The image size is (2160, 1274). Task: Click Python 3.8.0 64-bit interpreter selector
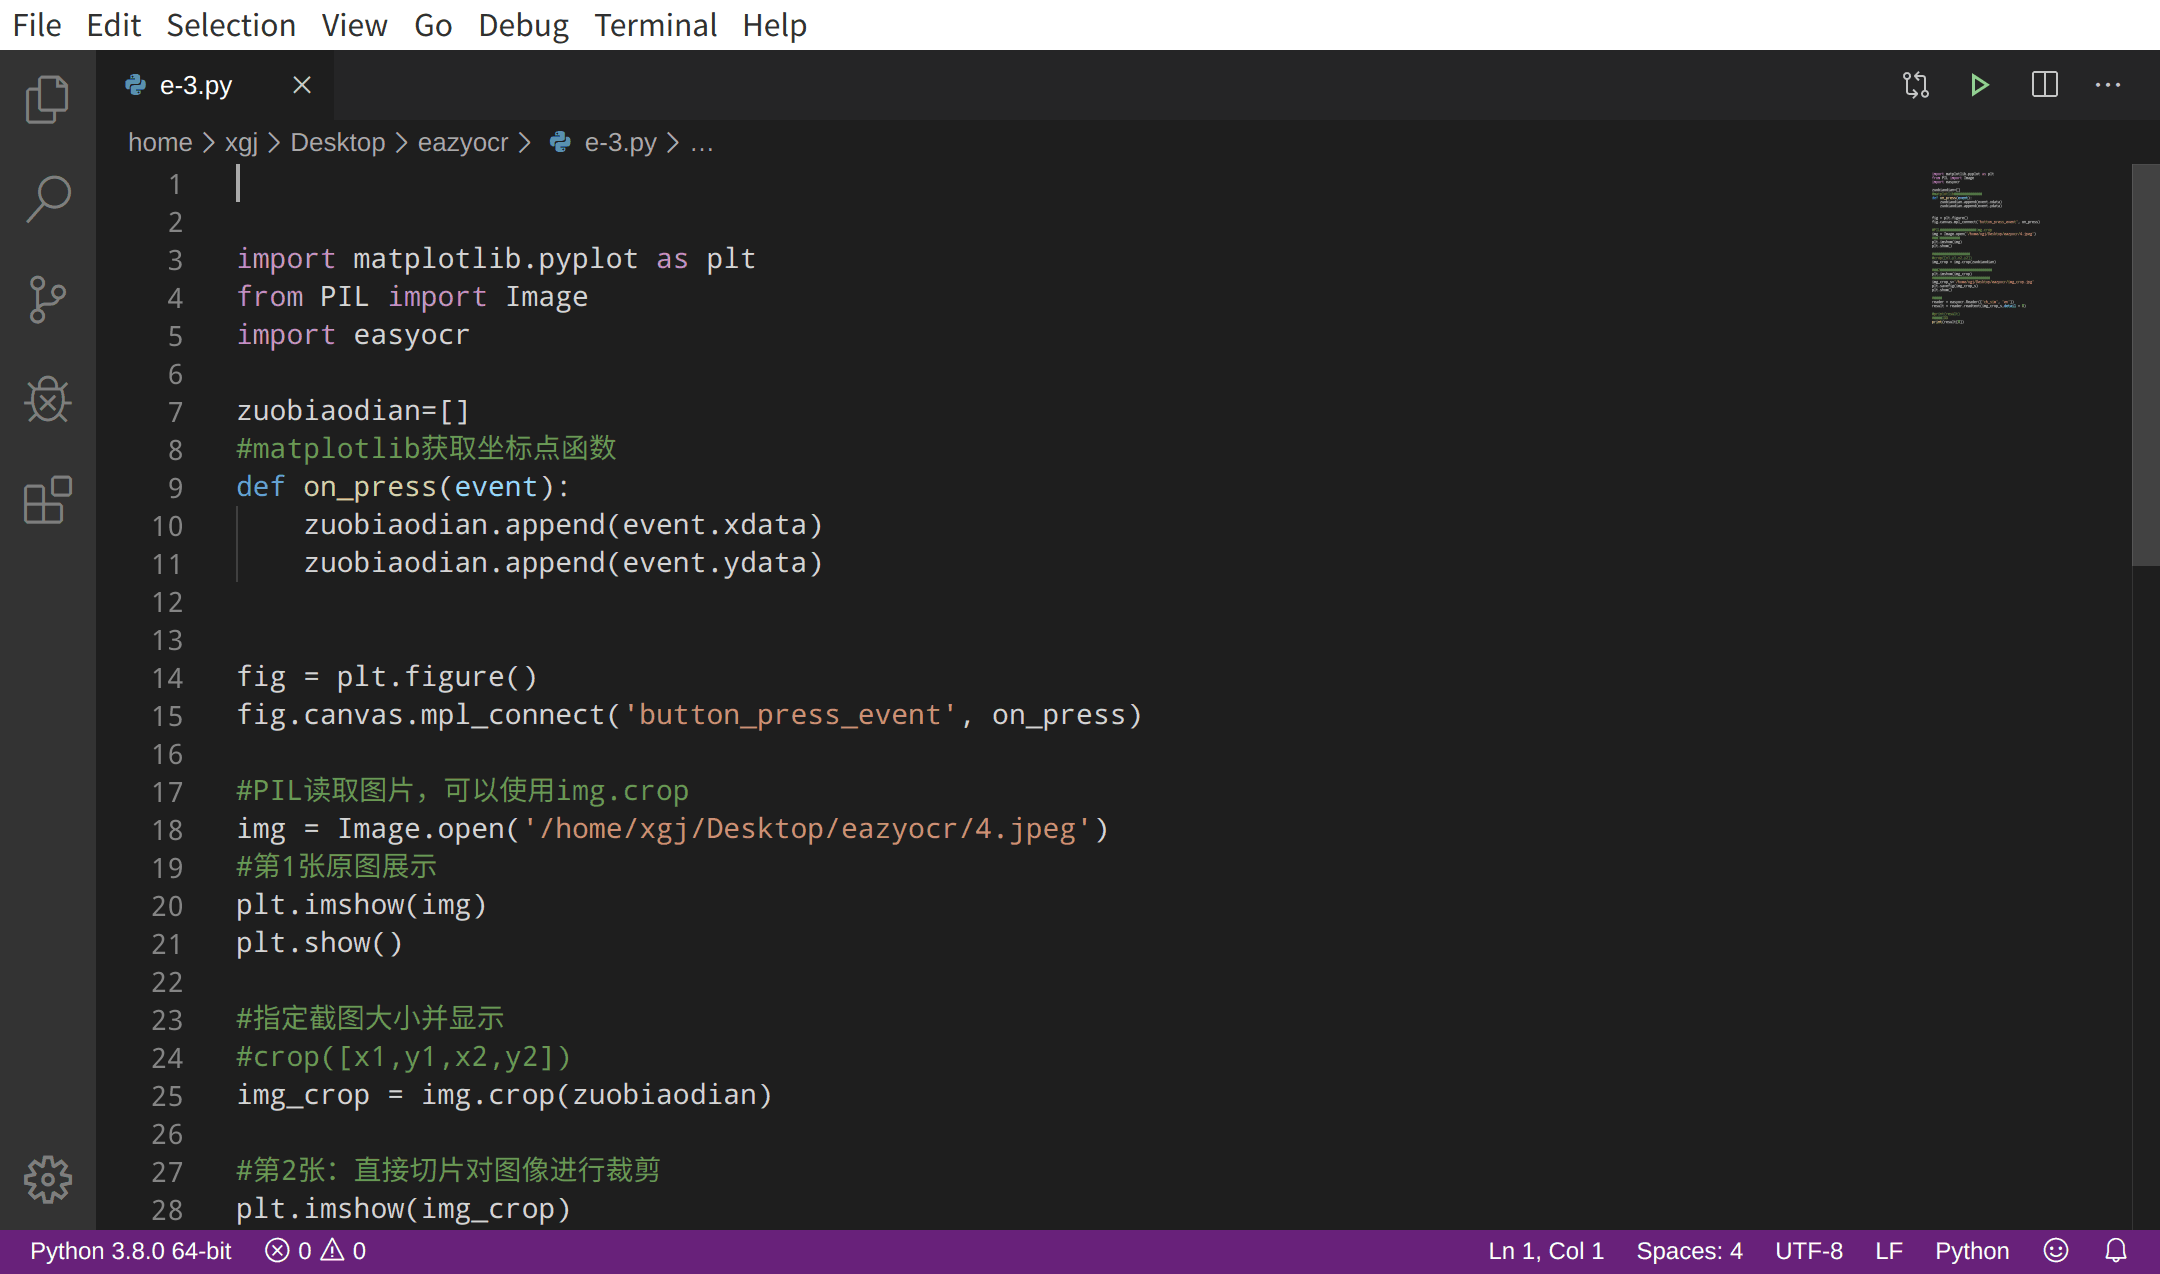(130, 1251)
